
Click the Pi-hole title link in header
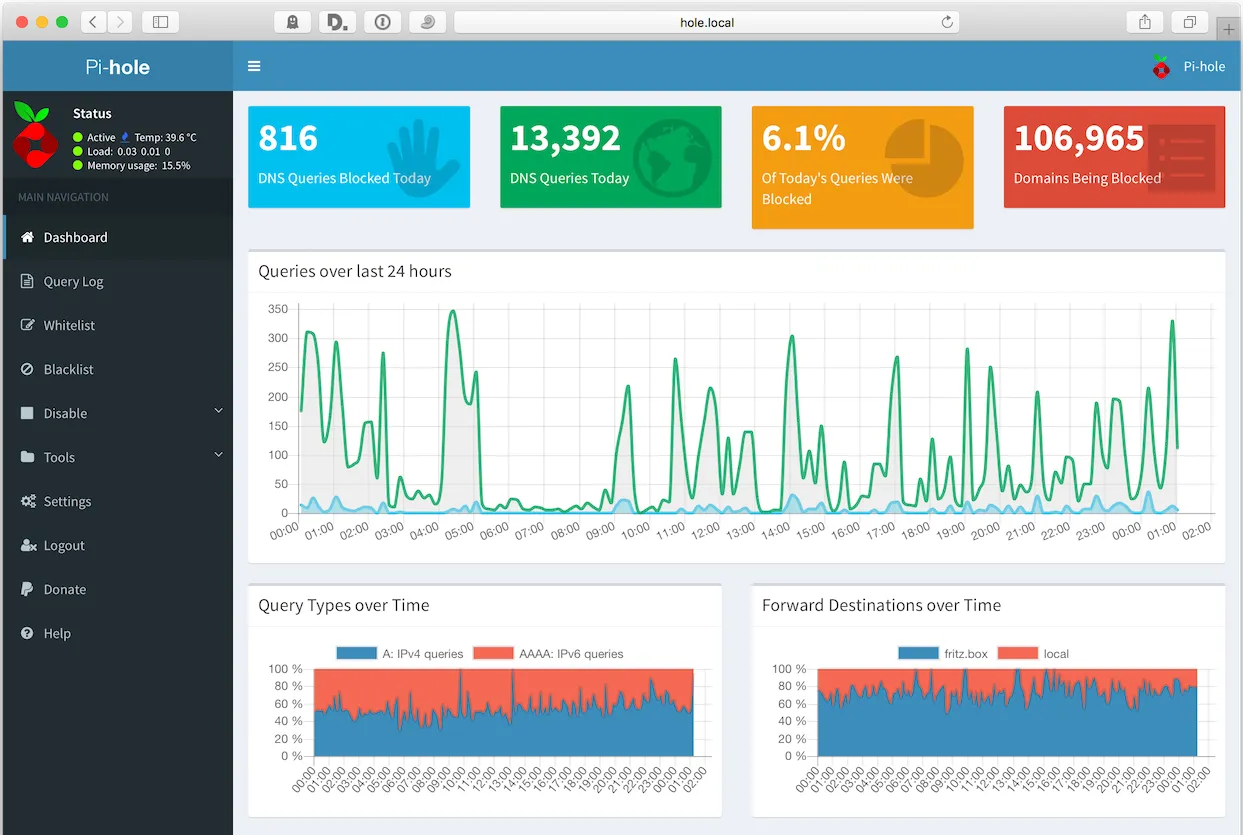pos(117,67)
